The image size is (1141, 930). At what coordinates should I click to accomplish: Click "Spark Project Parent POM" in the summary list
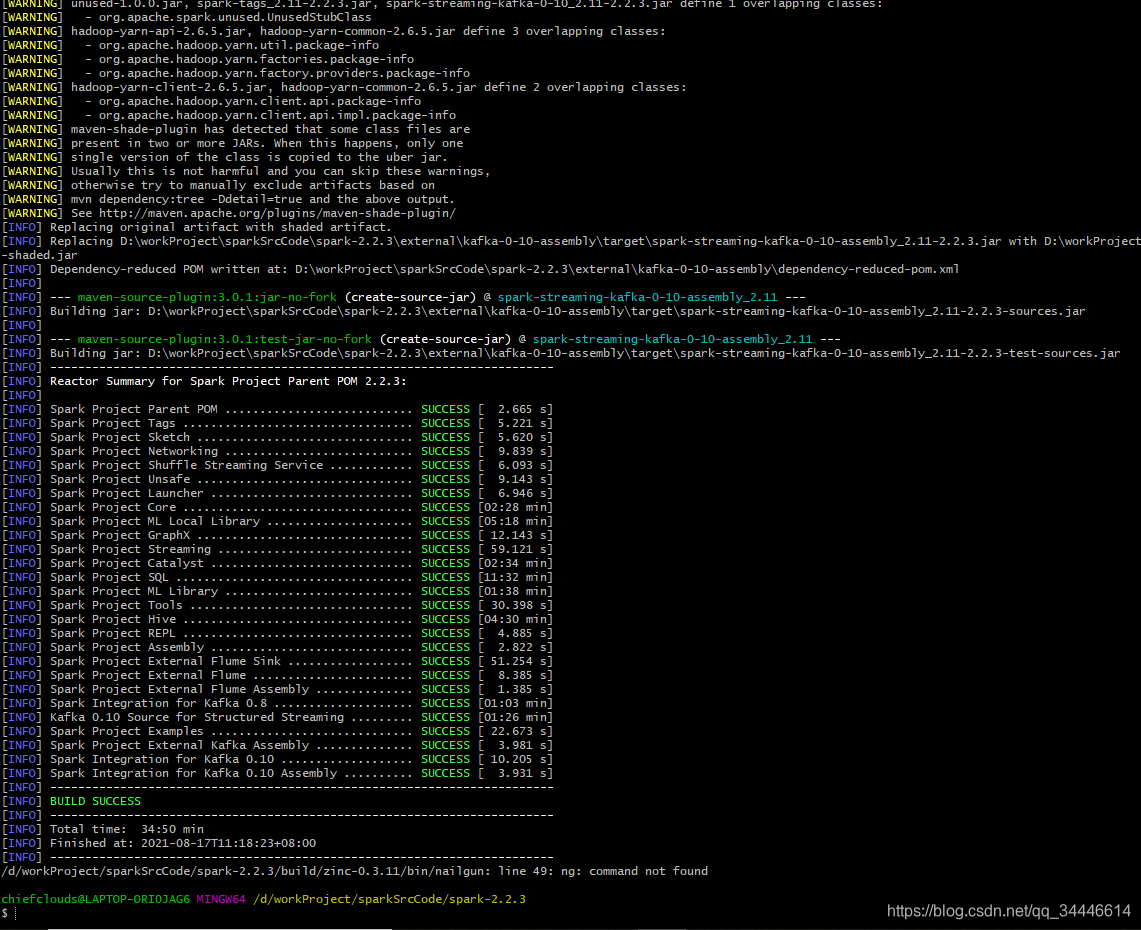click(x=133, y=409)
